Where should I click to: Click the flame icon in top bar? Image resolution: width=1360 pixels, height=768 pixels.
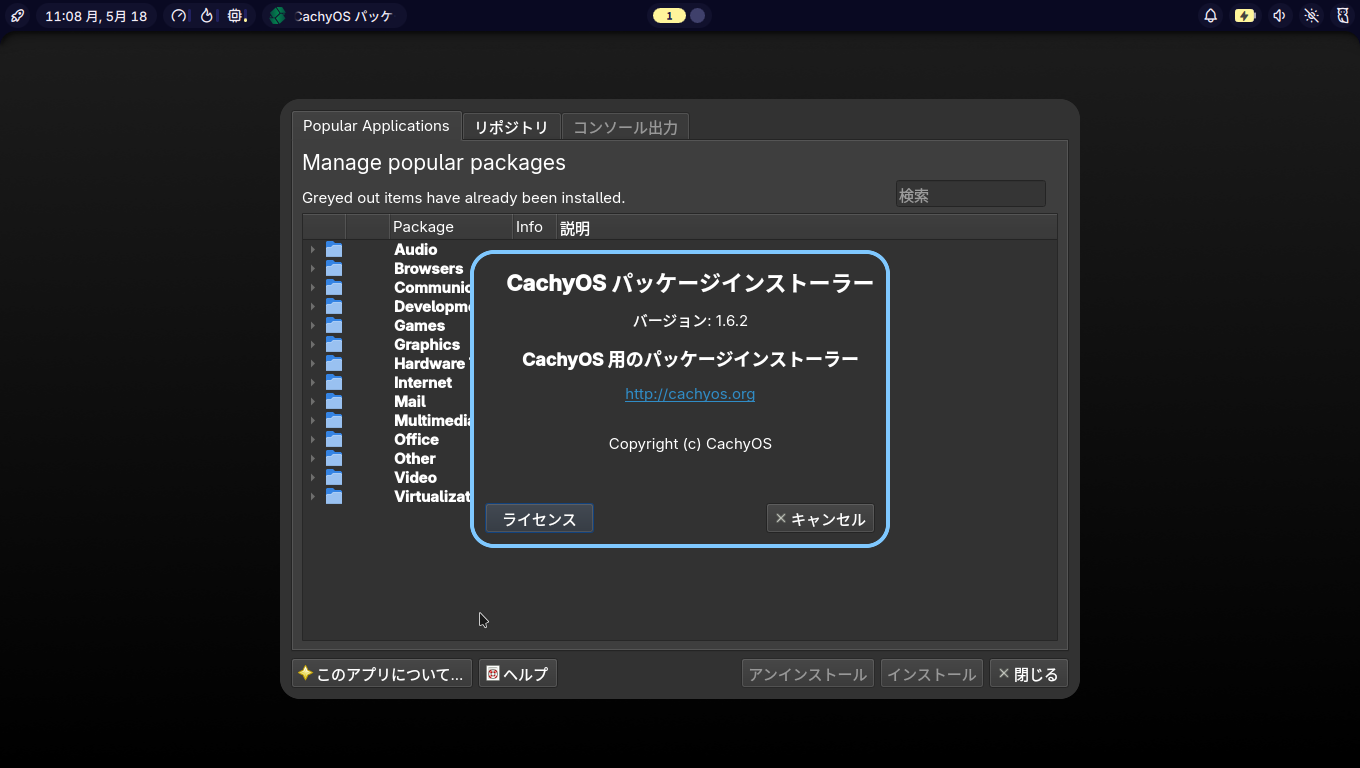(207, 16)
